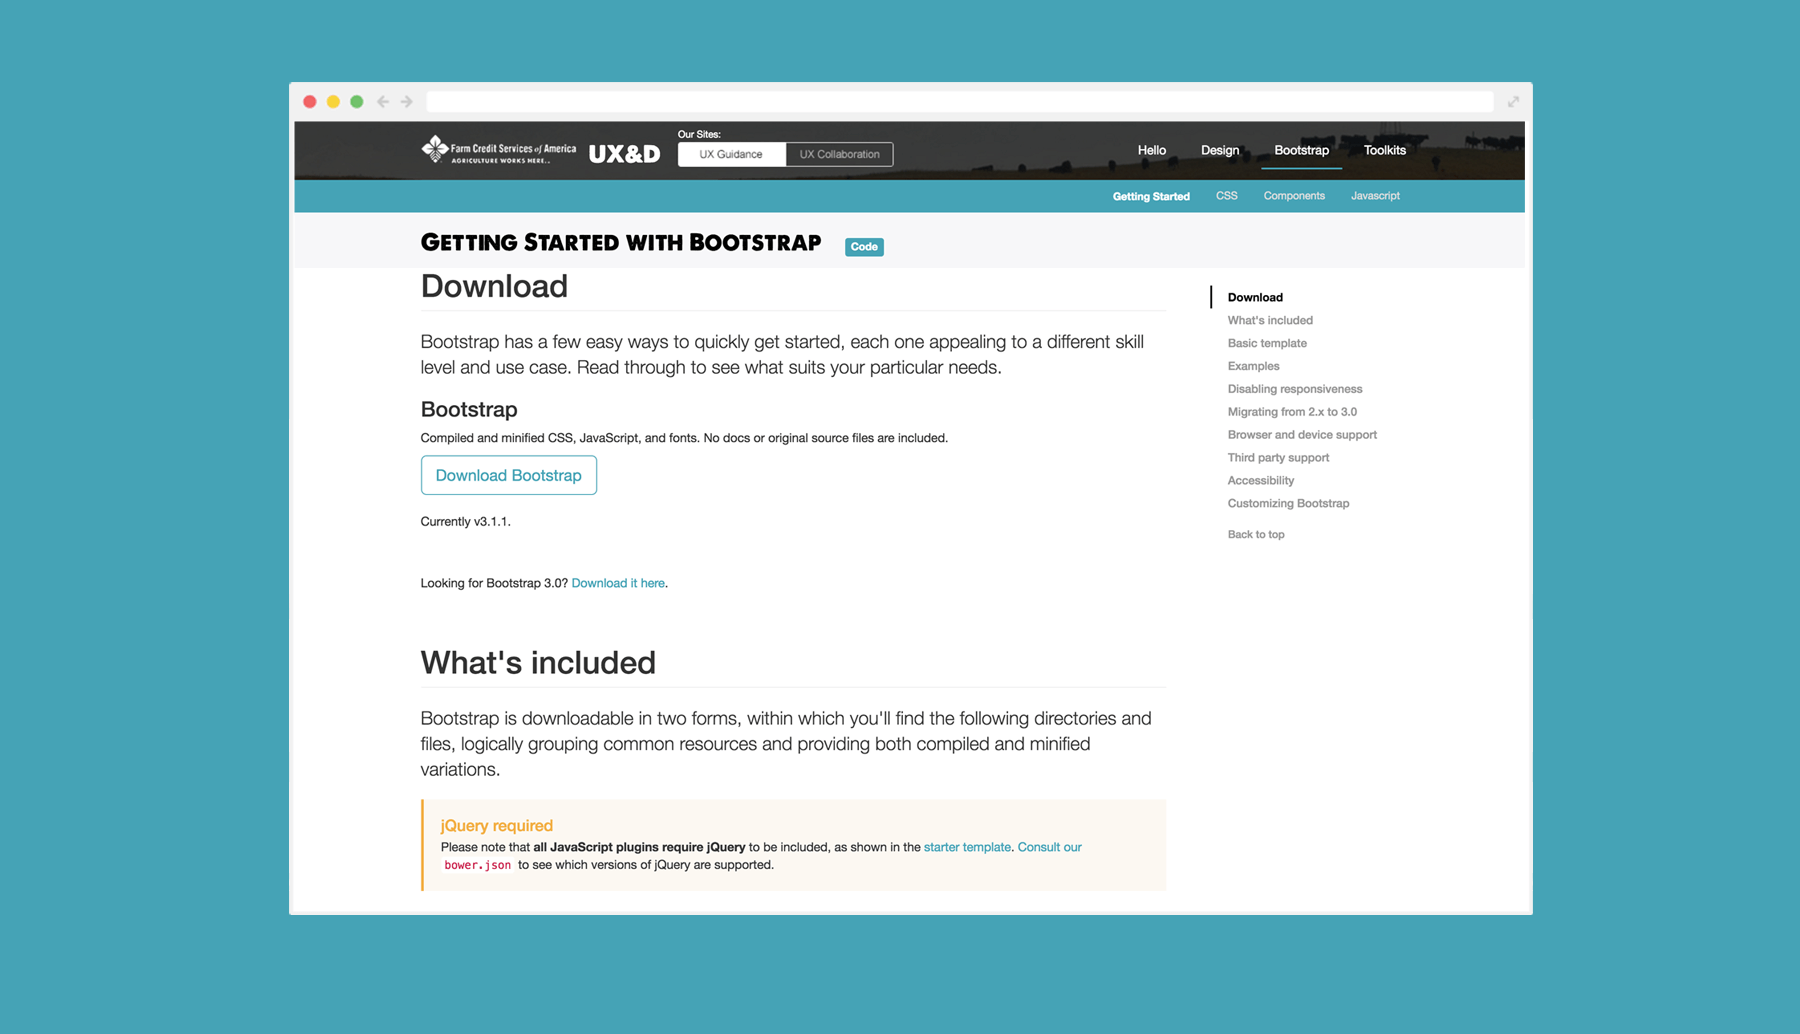Click the 'Our Sites:' label
This screenshot has width=1800, height=1034.
(699, 134)
